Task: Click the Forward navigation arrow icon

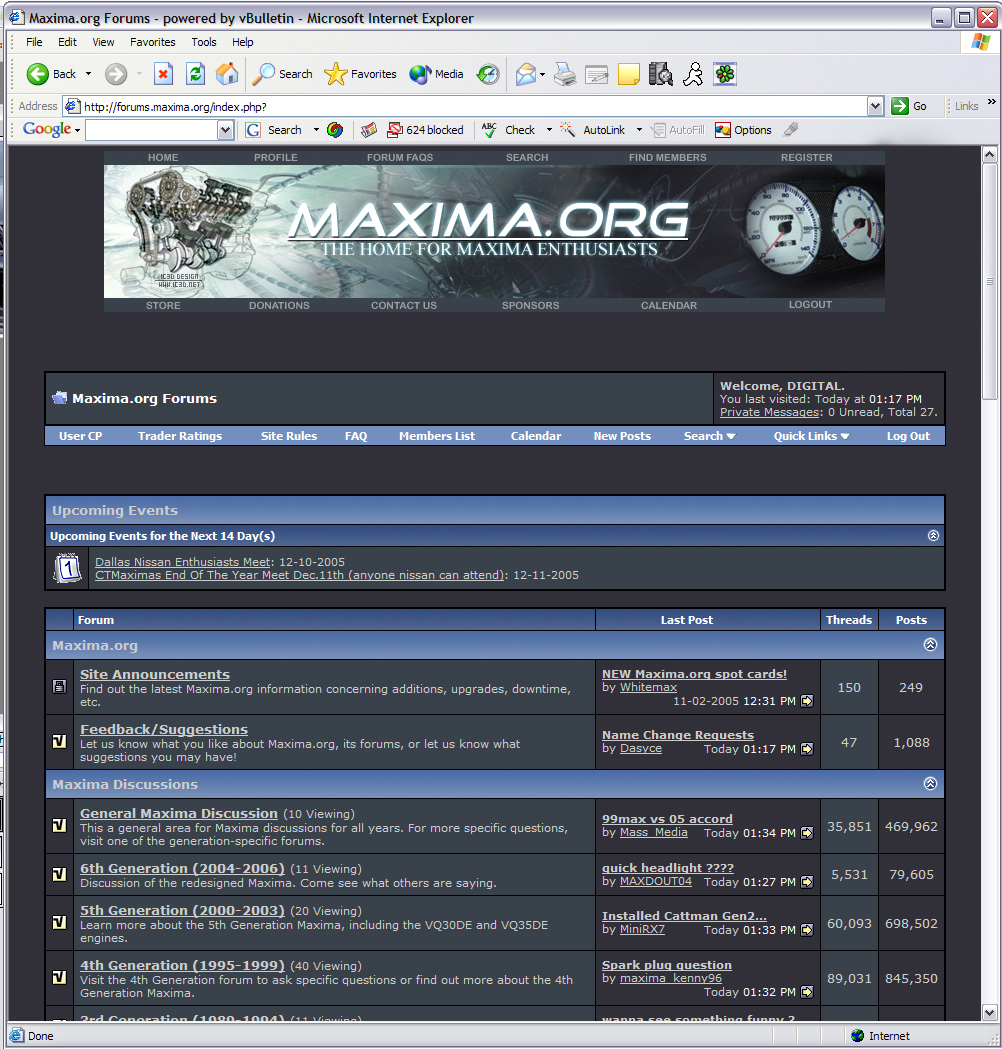Action: pos(116,74)
